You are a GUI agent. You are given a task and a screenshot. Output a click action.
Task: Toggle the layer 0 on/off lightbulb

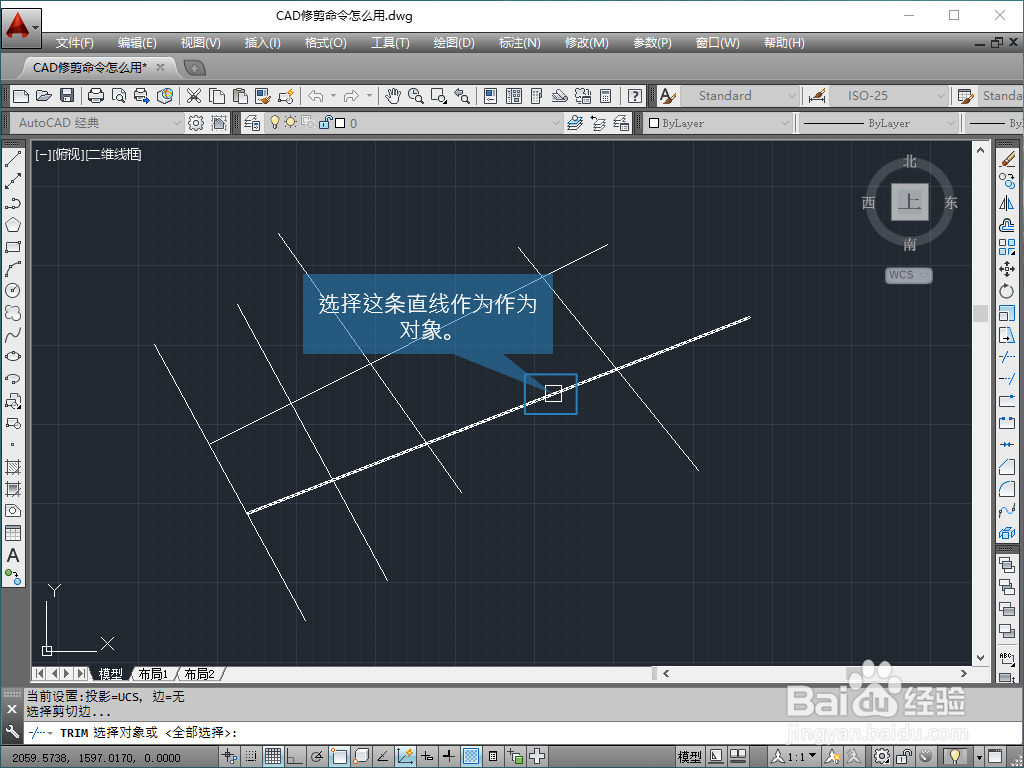[275, 123]
